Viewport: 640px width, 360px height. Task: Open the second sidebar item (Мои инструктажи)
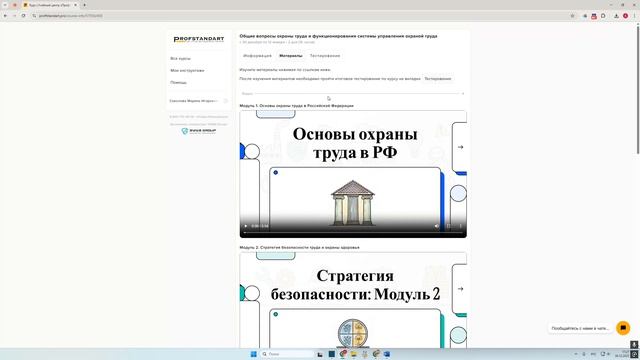(x=187, y=71)
